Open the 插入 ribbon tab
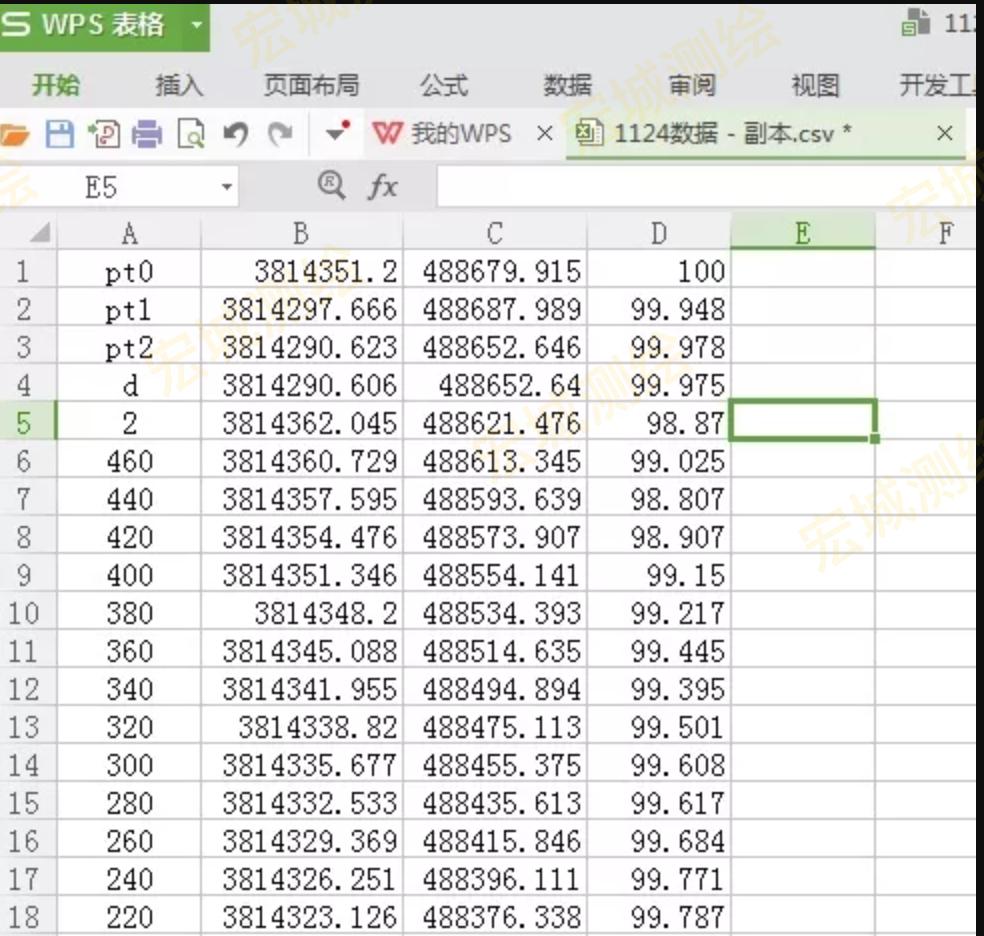Viewport: 984px width, 936px height. (x=179, y=86)
